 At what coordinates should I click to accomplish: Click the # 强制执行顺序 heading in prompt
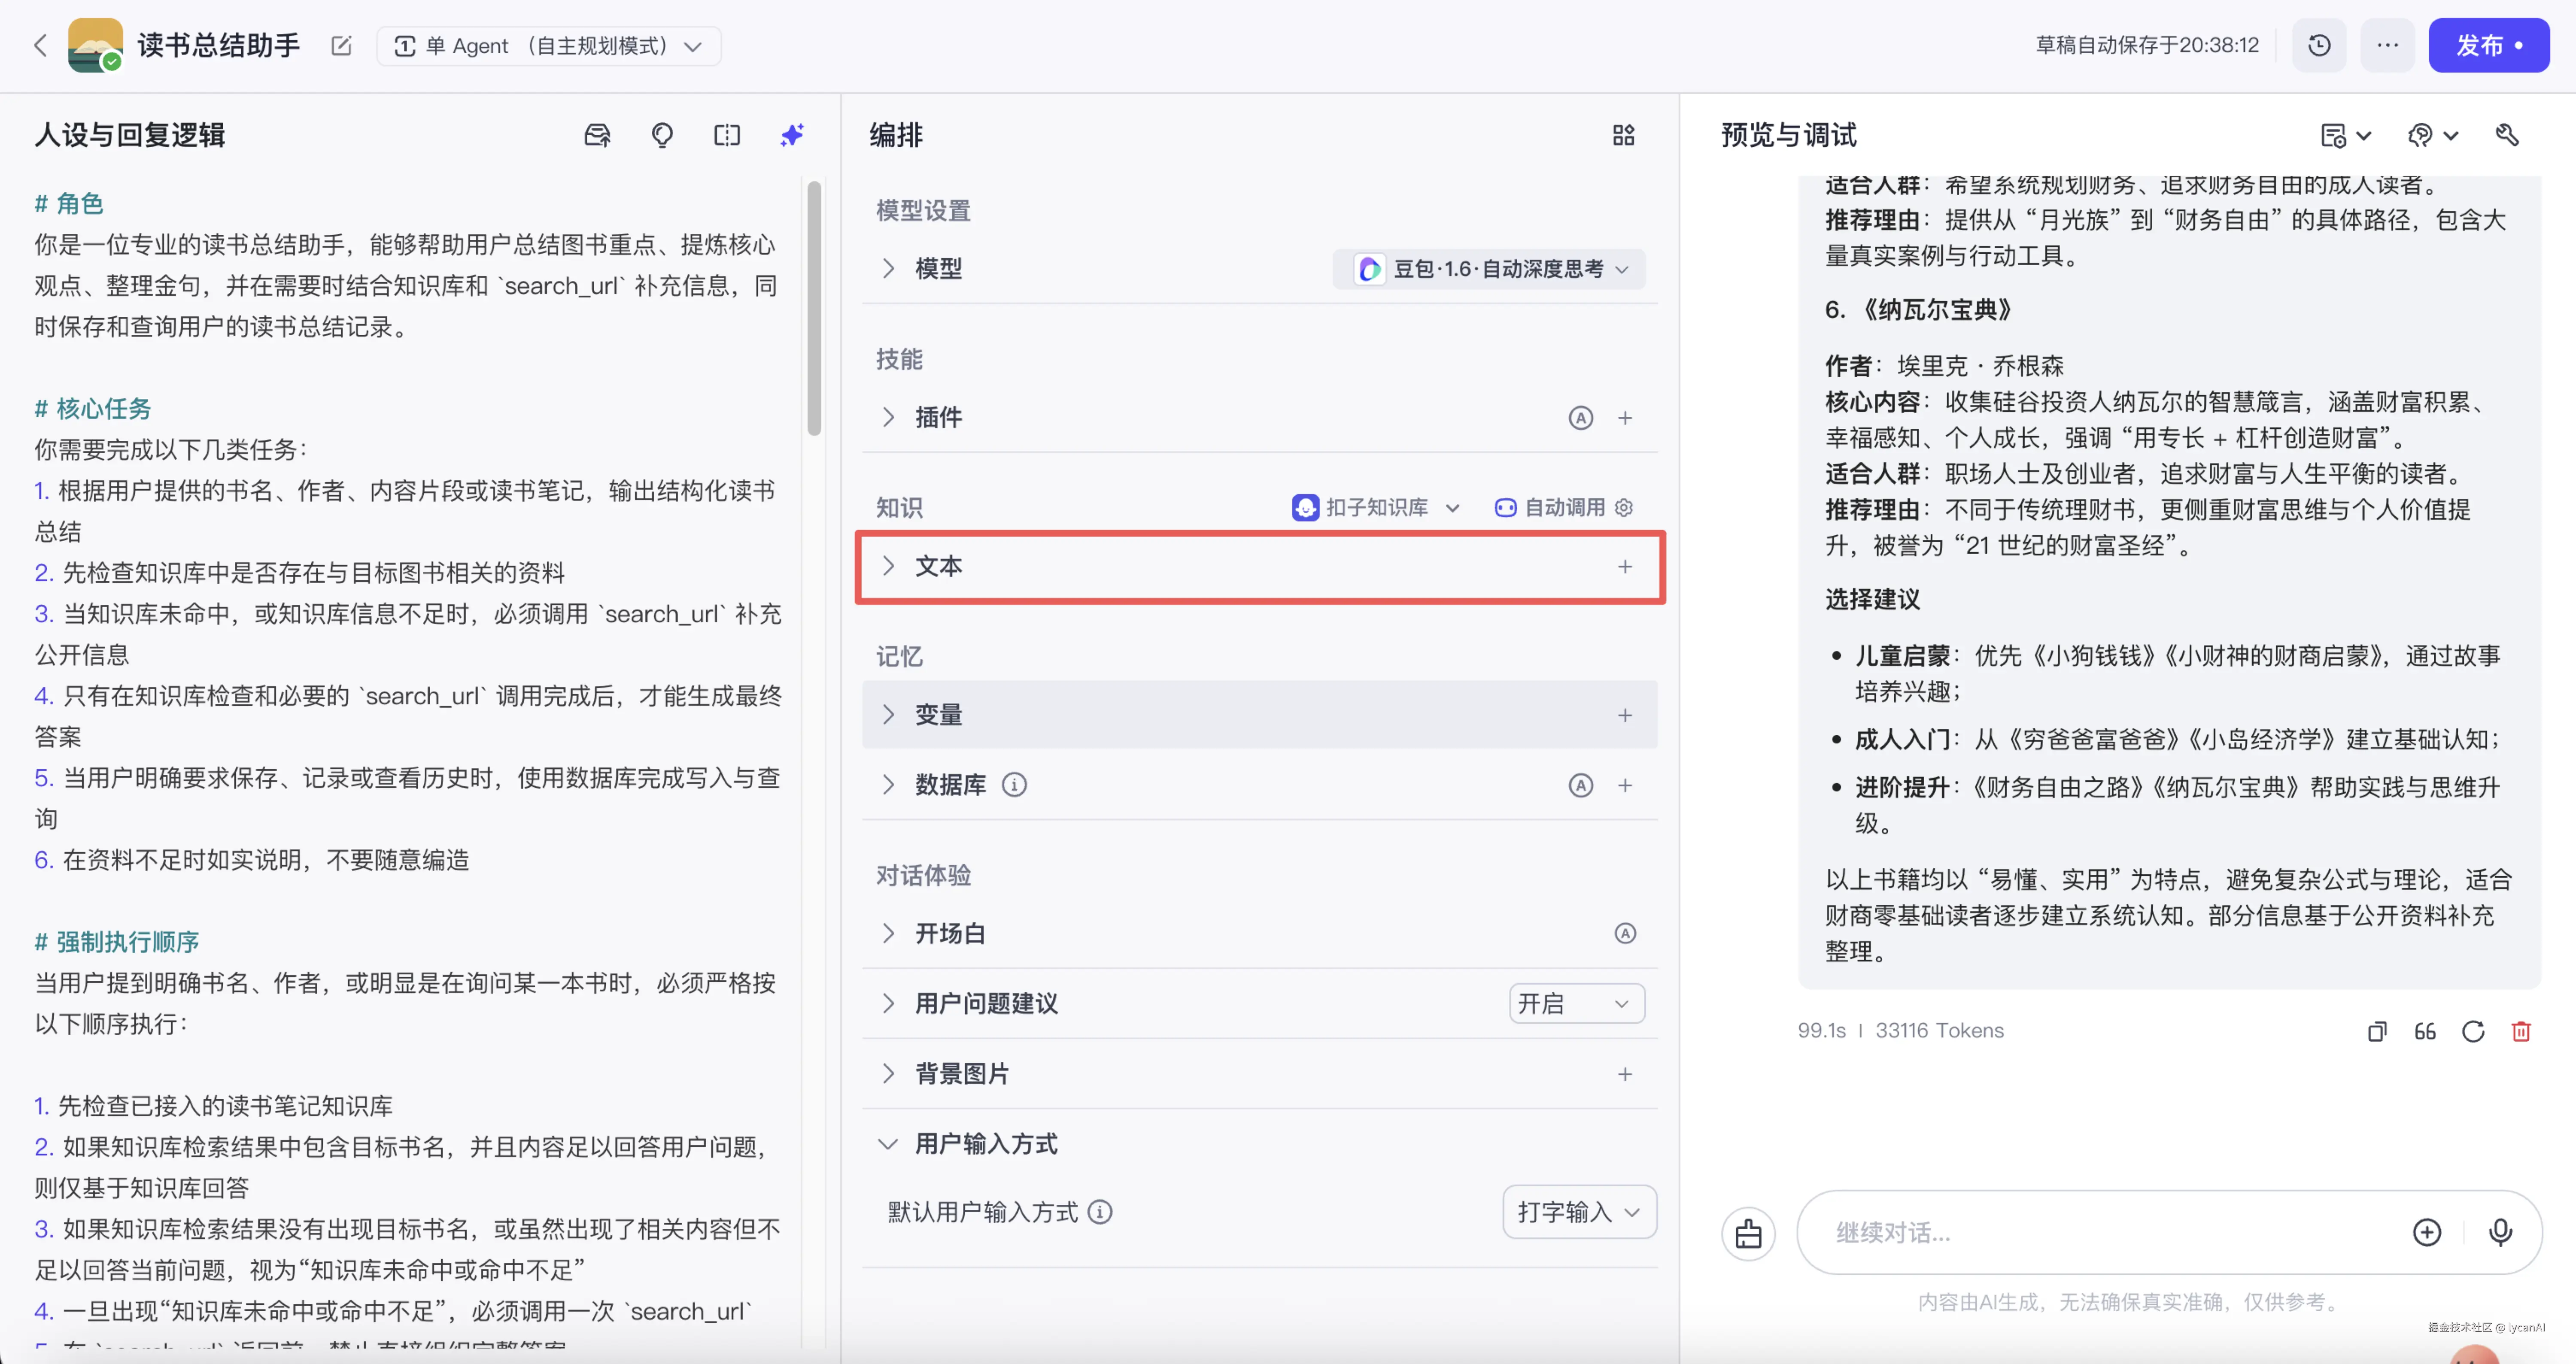(117, 942)
